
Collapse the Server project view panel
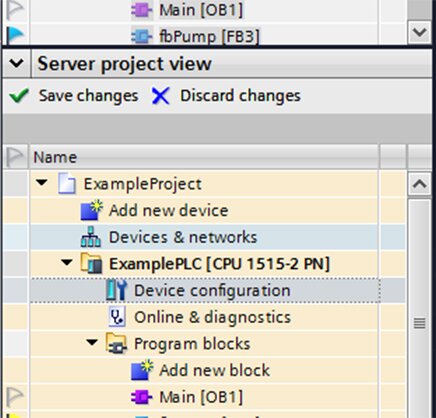coord(16,63)
